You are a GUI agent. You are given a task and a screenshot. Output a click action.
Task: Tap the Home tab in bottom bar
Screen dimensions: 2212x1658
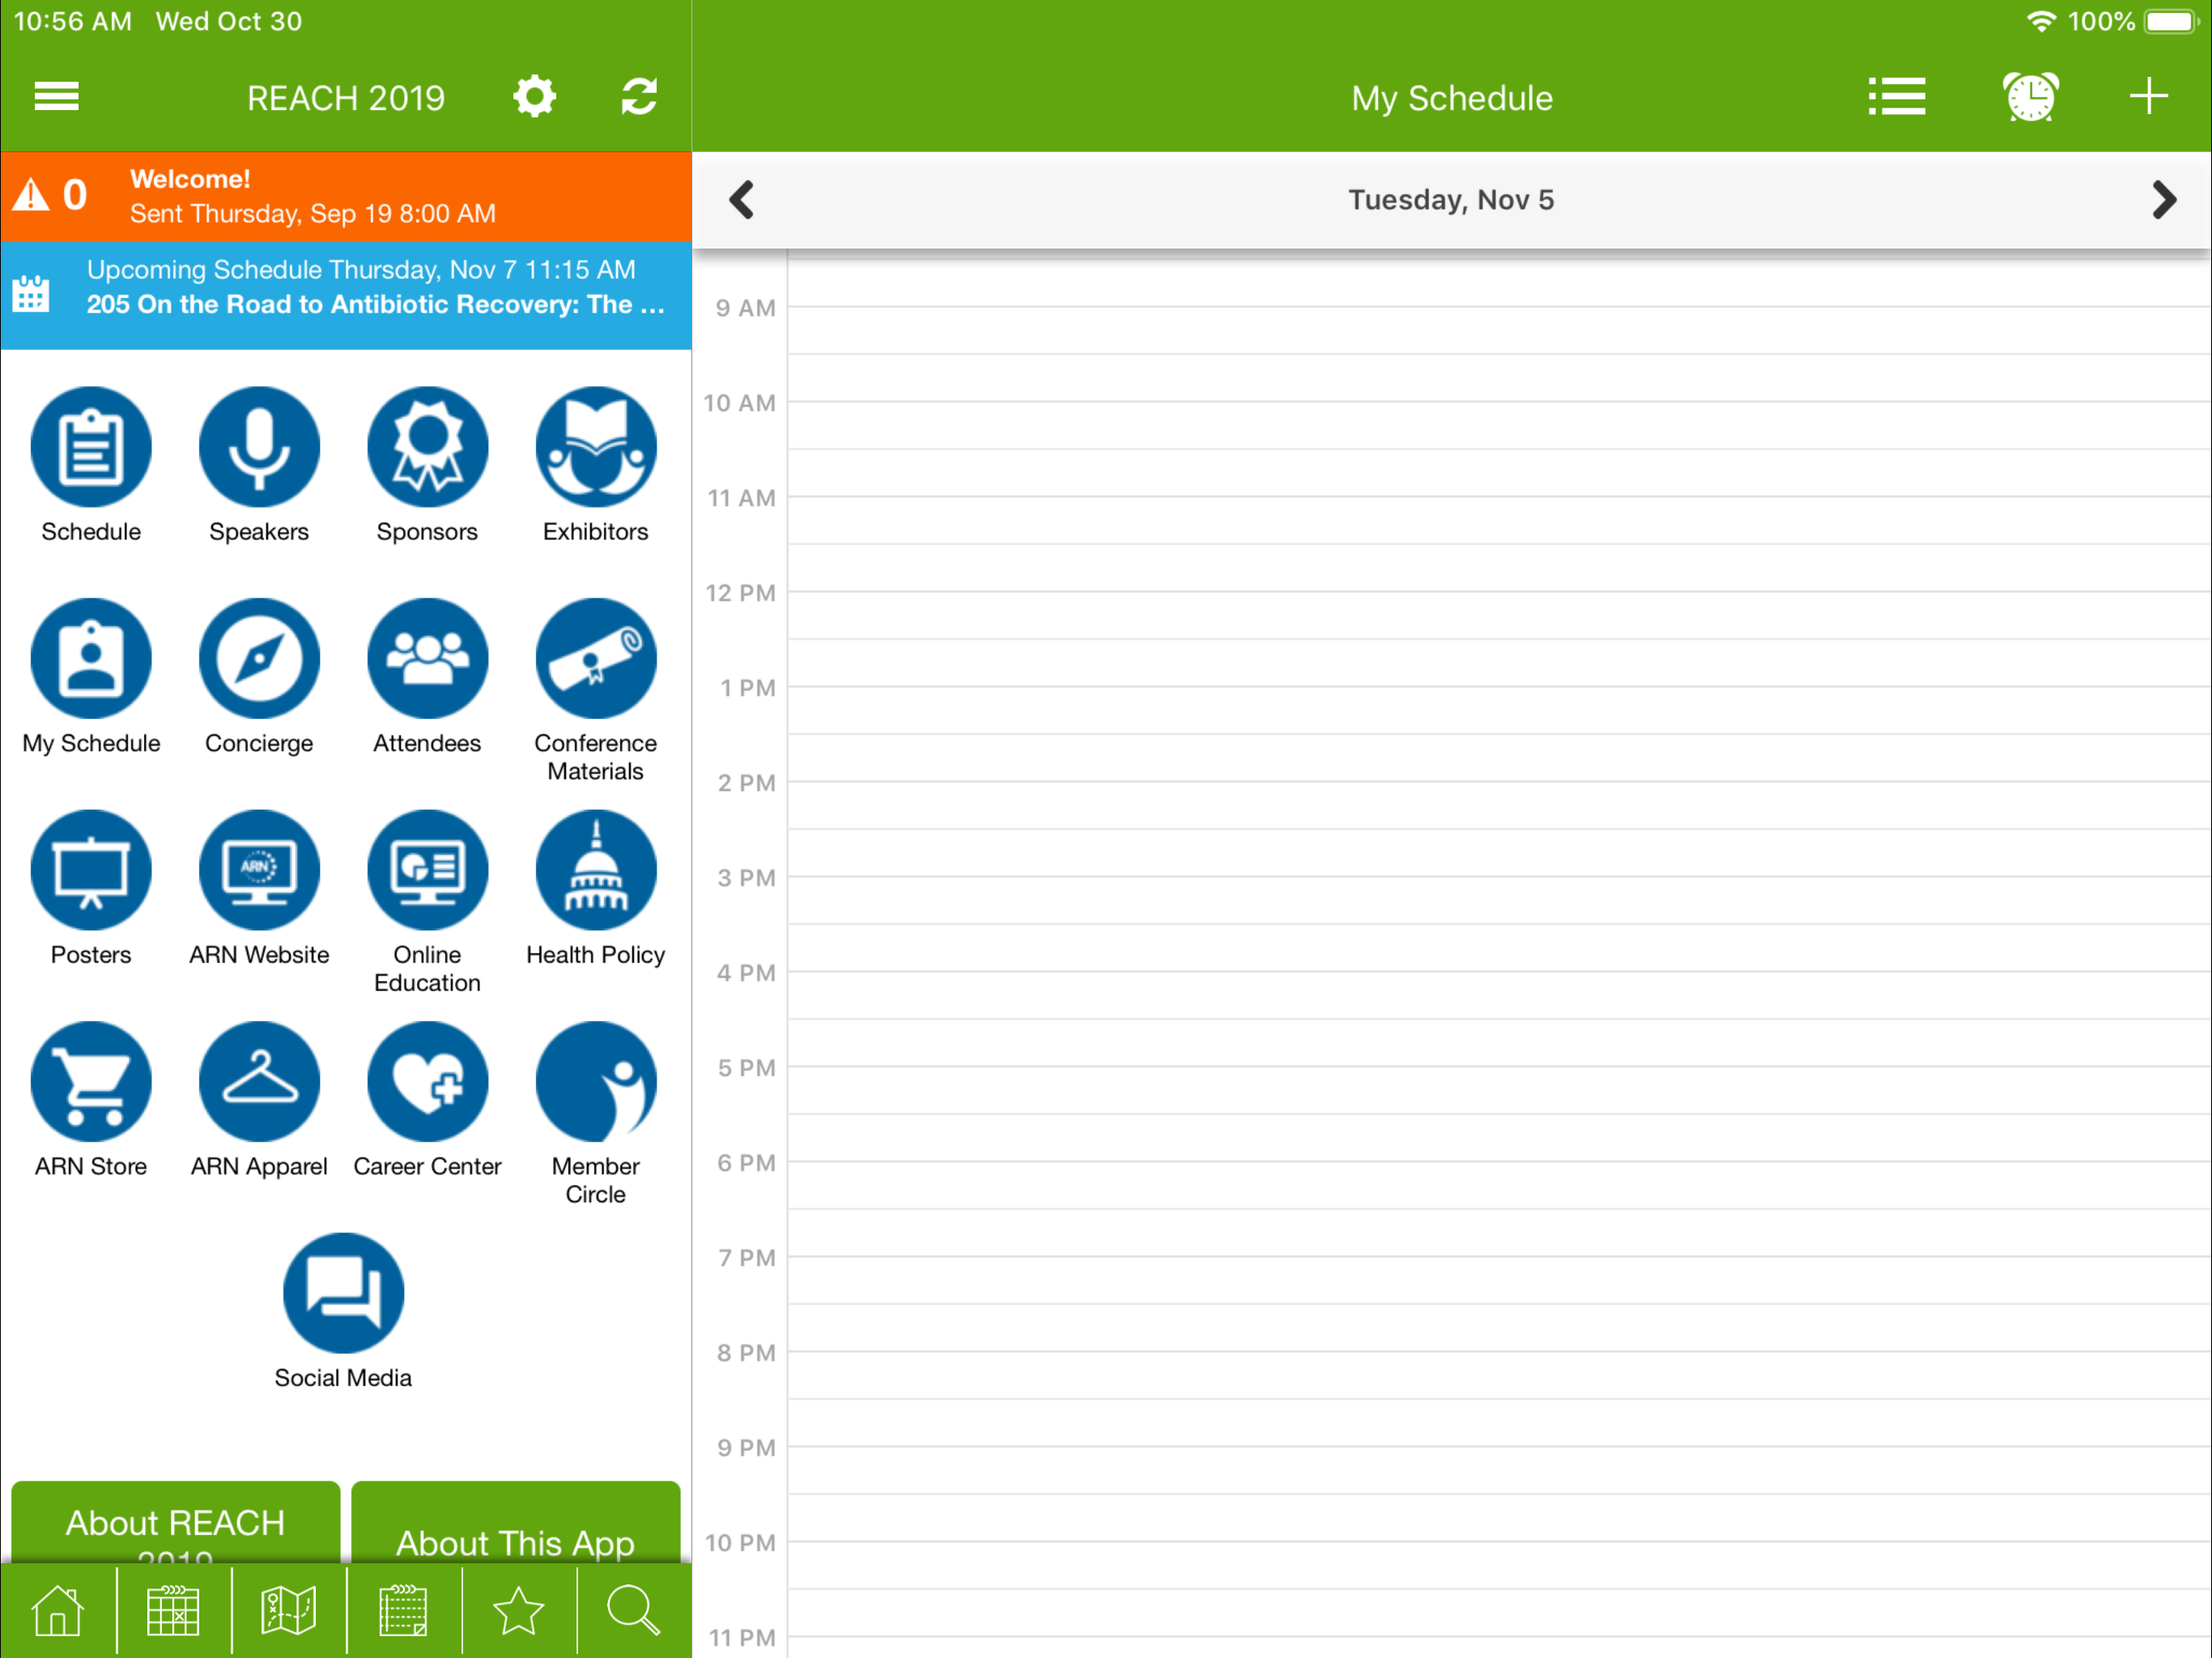[57, 1611]
